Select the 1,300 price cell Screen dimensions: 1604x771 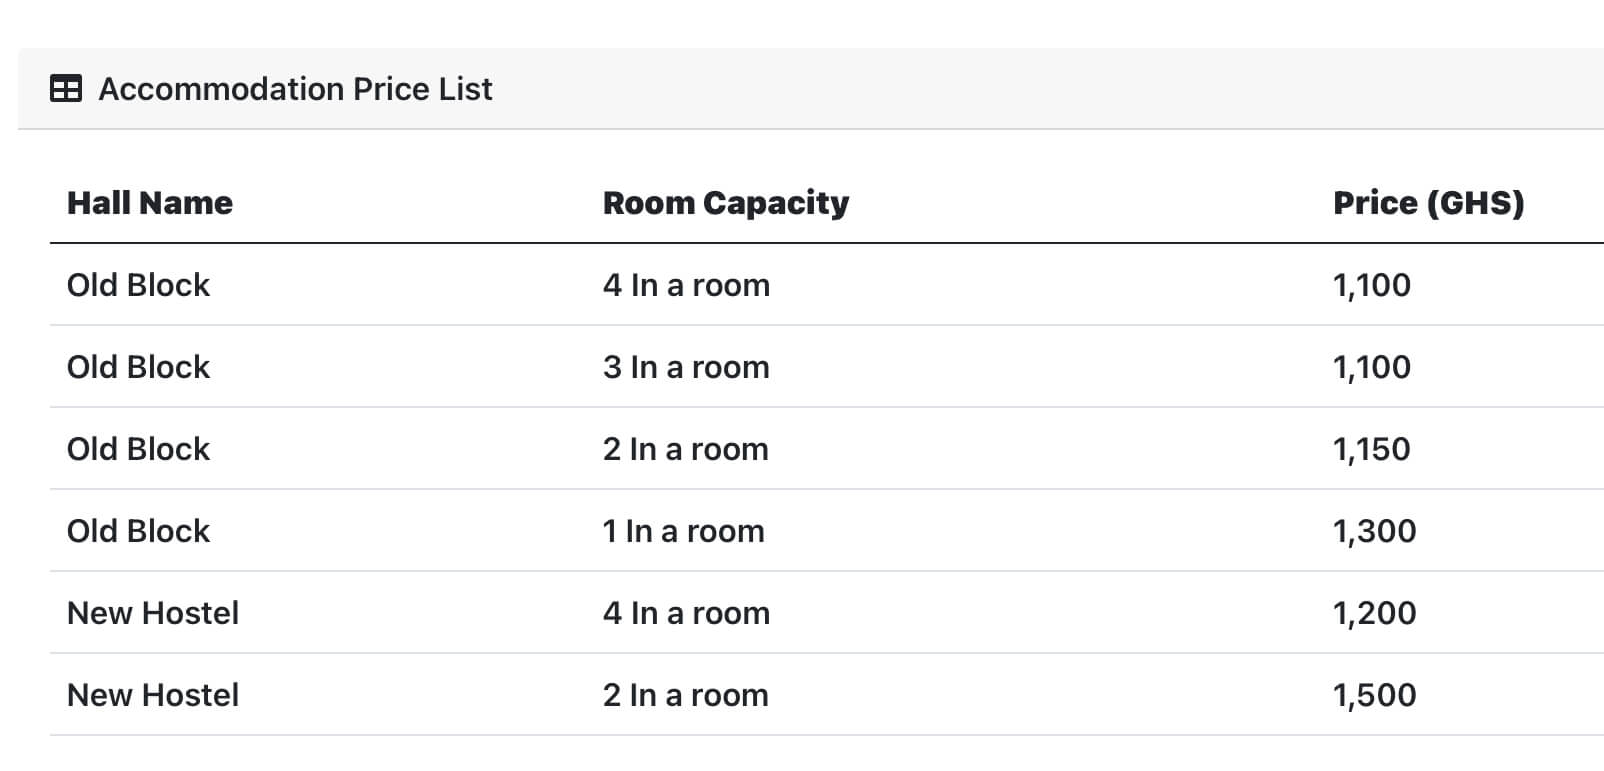(1375, 531)
